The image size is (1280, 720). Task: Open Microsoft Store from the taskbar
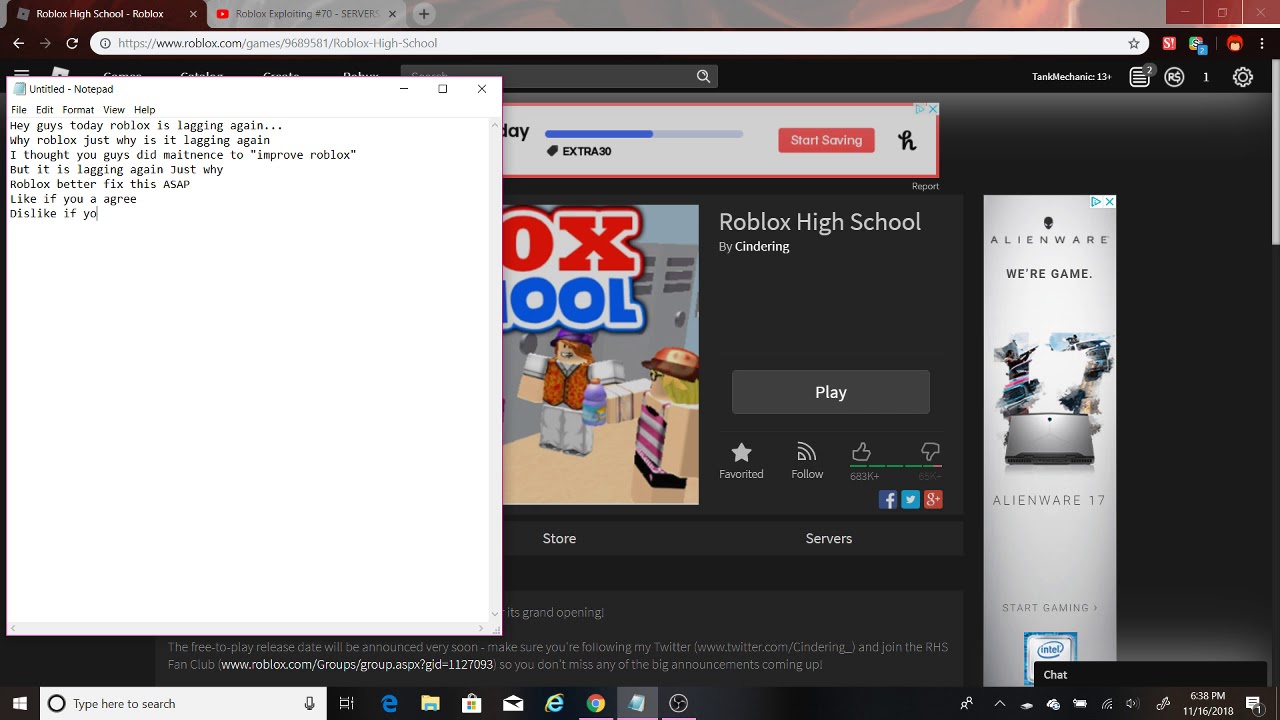click(471, 703)
